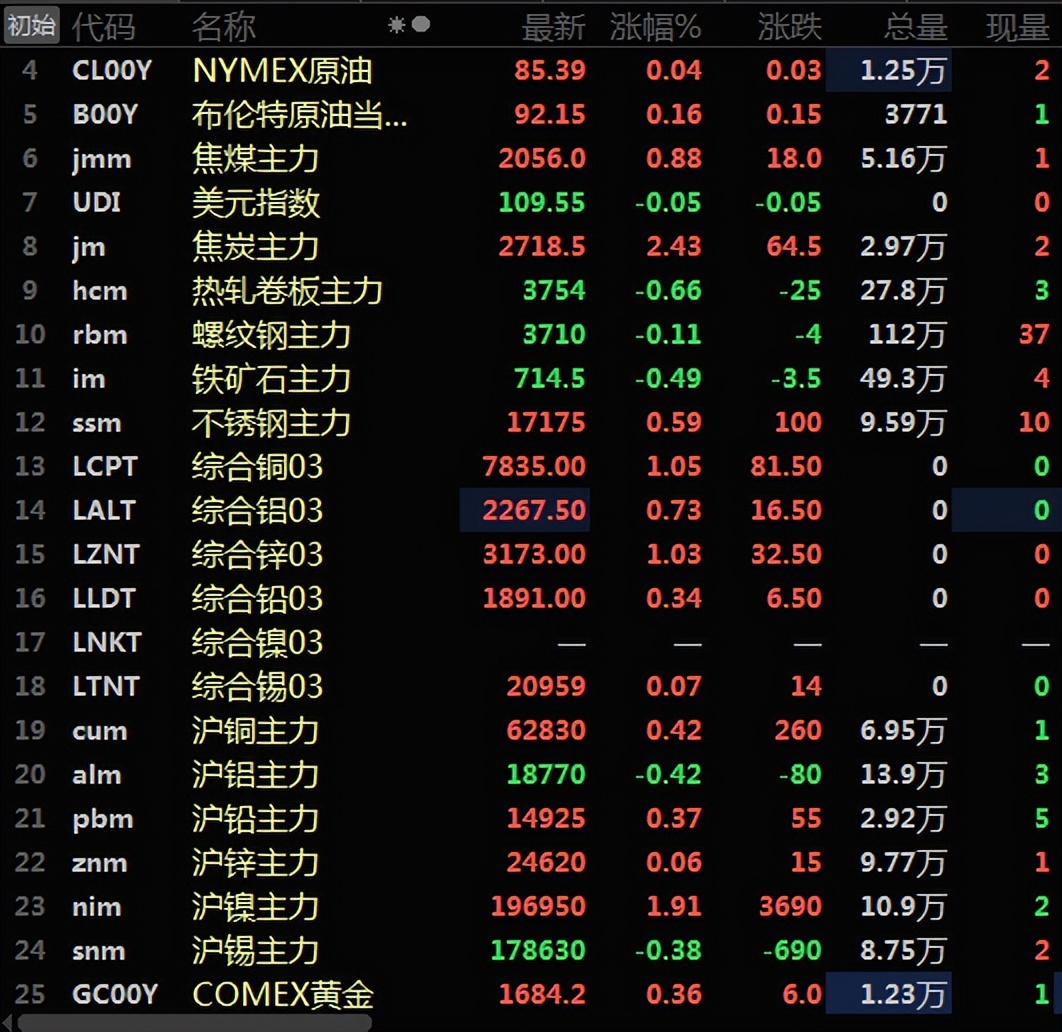This screenshot has width=1062, height=1032.
Task: Select the 综合铜03 row
Action: pos(531,467)
